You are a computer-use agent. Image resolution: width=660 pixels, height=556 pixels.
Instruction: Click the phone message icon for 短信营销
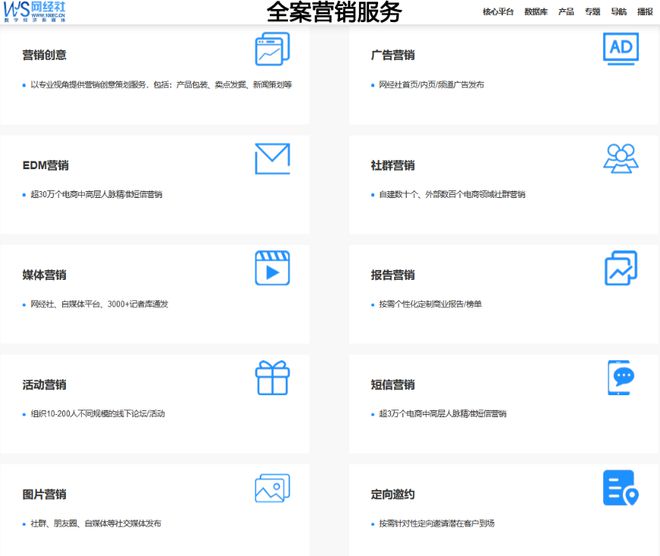[621, 378]
